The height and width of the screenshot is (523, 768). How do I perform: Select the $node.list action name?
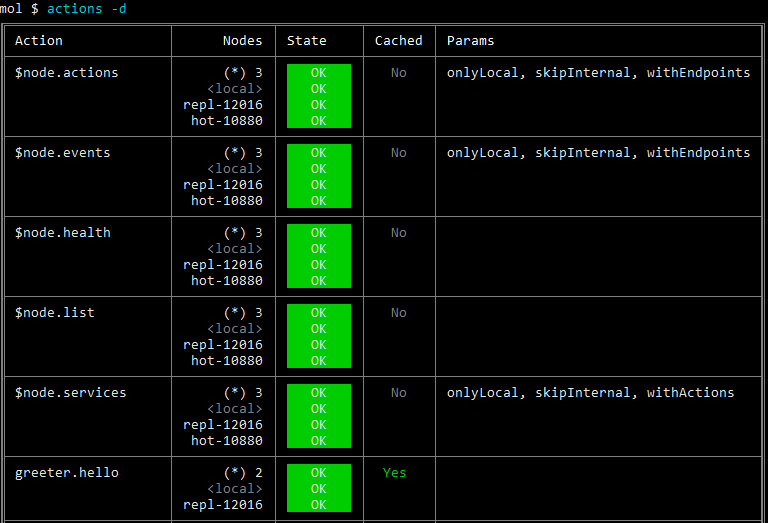[x=54, y=313]
